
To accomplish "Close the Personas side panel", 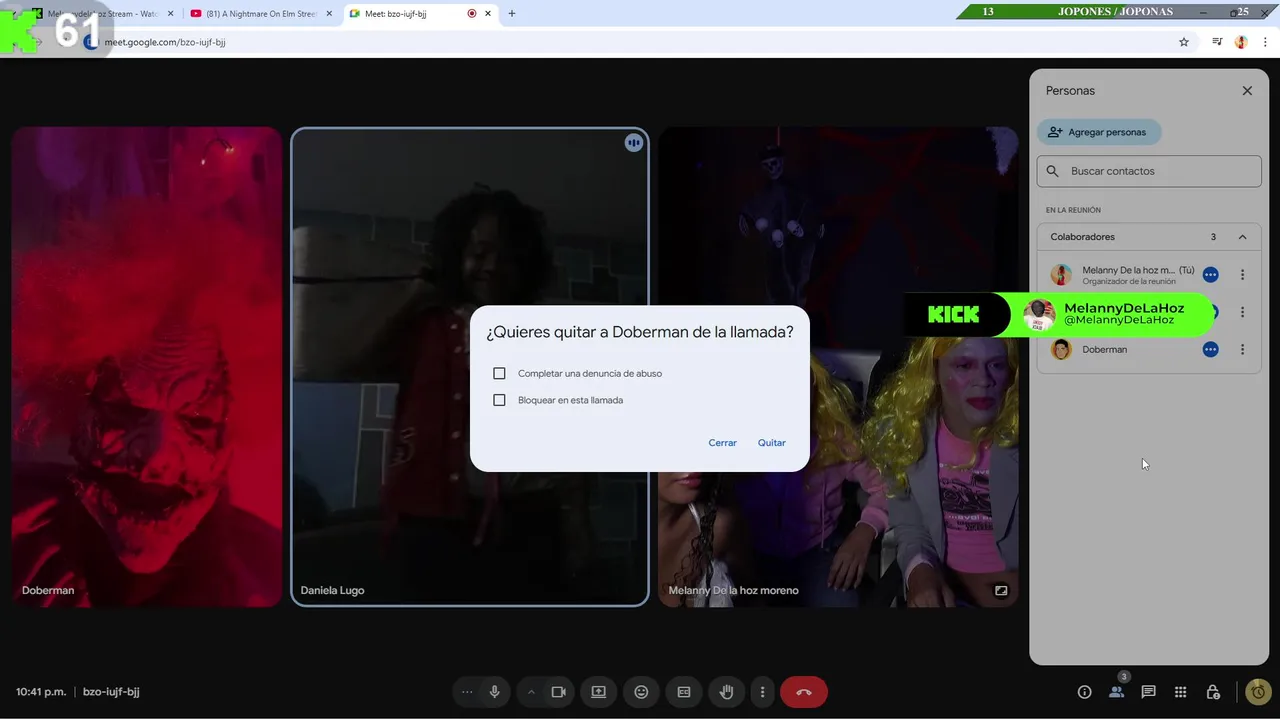I will pyautogui.click(x=1247, y=91).
